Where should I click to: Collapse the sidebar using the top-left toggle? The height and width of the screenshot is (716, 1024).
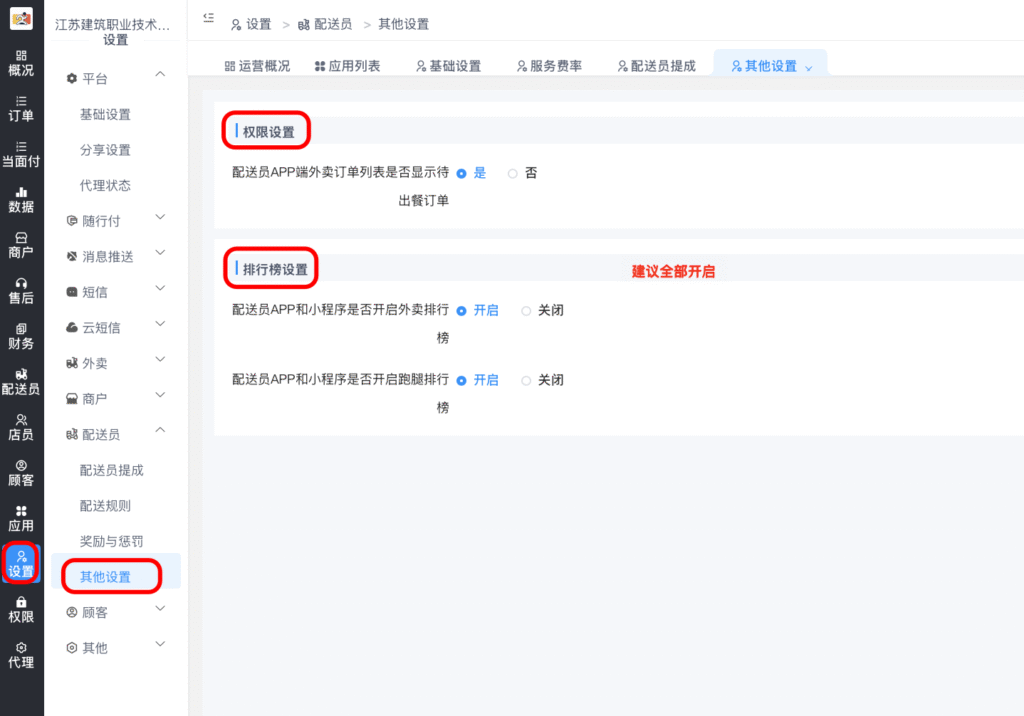[209, 17]
